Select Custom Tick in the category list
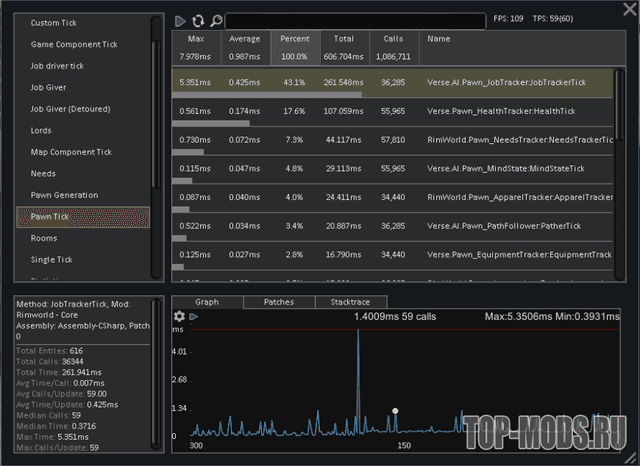Image resolution: width=640 pixels, height=466 pixels. click(83, 23)
